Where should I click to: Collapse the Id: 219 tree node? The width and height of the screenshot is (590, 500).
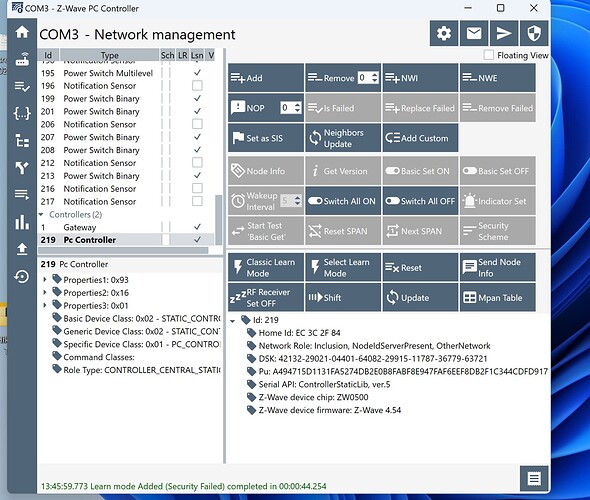tap(233, 321)
